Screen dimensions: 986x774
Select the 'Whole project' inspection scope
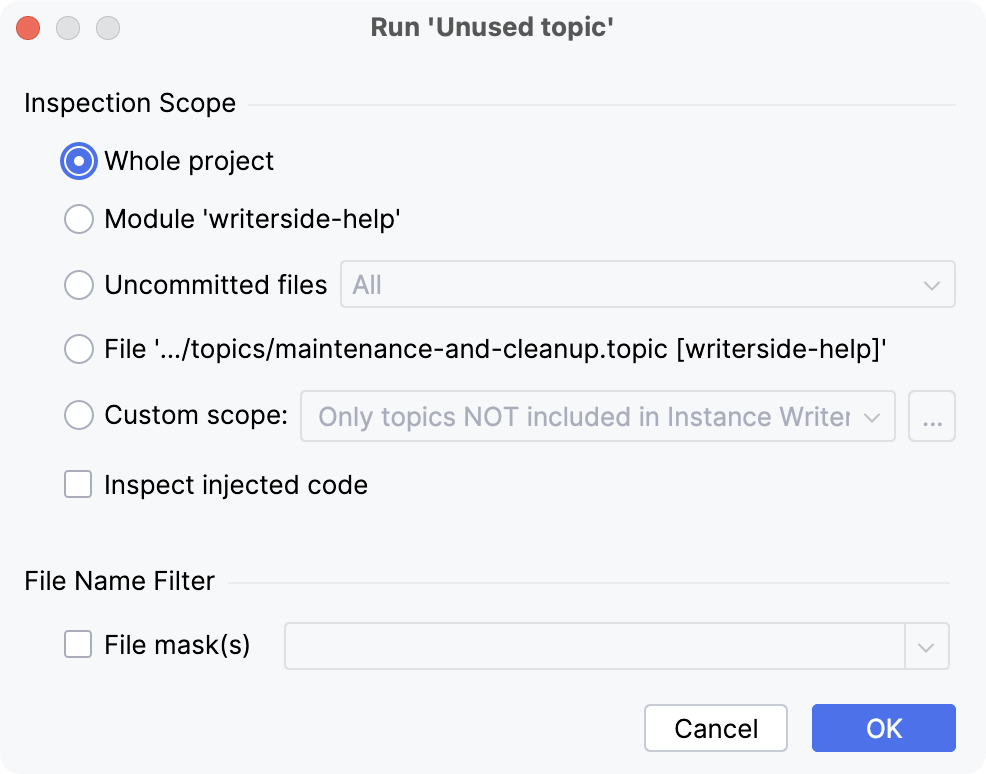78,161
